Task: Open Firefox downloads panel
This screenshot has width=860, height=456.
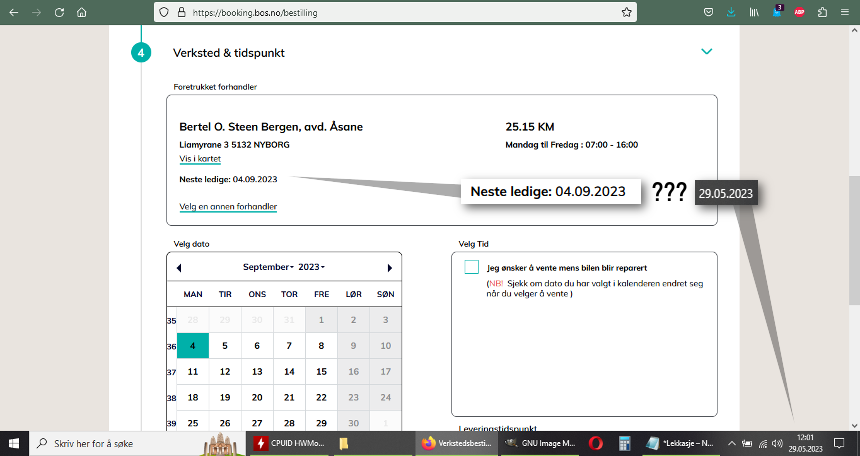Action: point(731,12)
